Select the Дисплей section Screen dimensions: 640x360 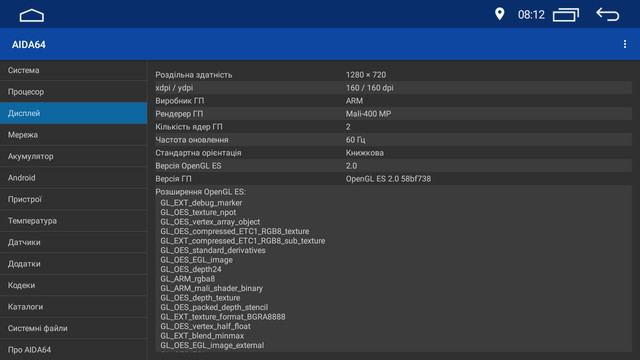(x=73, y=113)
